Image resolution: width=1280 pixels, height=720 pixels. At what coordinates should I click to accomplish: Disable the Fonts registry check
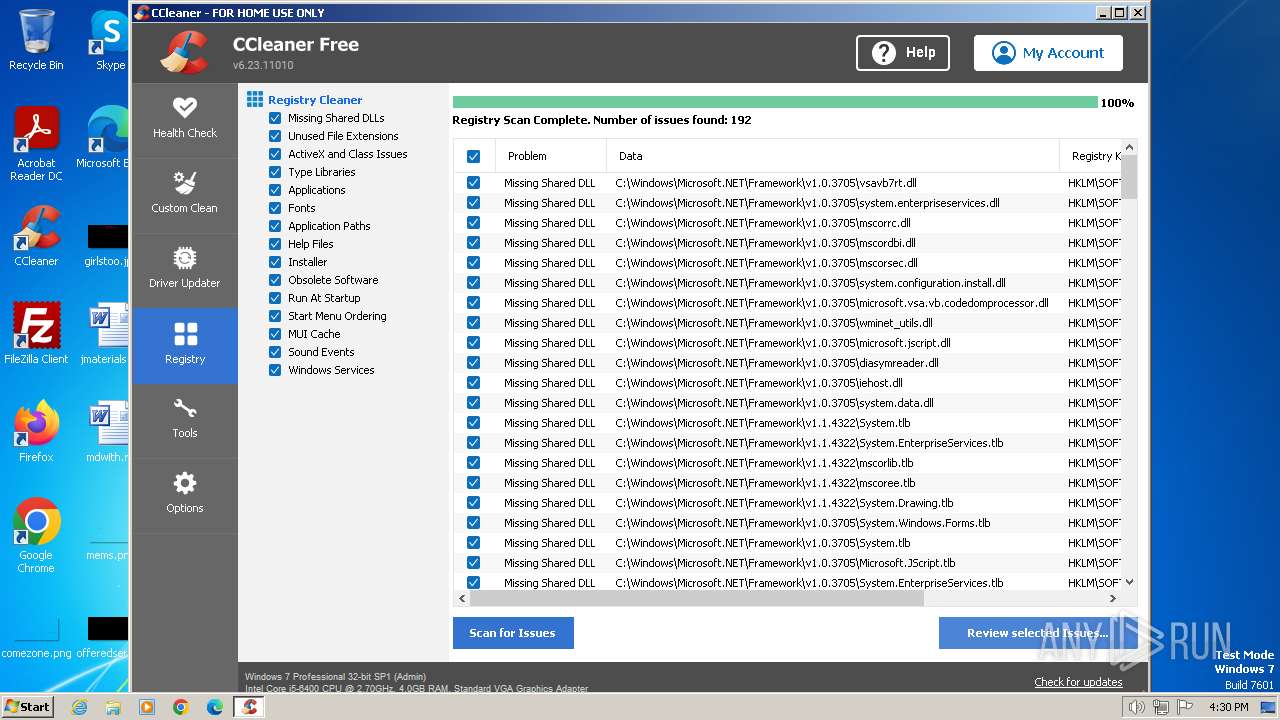tap(275, 208)
